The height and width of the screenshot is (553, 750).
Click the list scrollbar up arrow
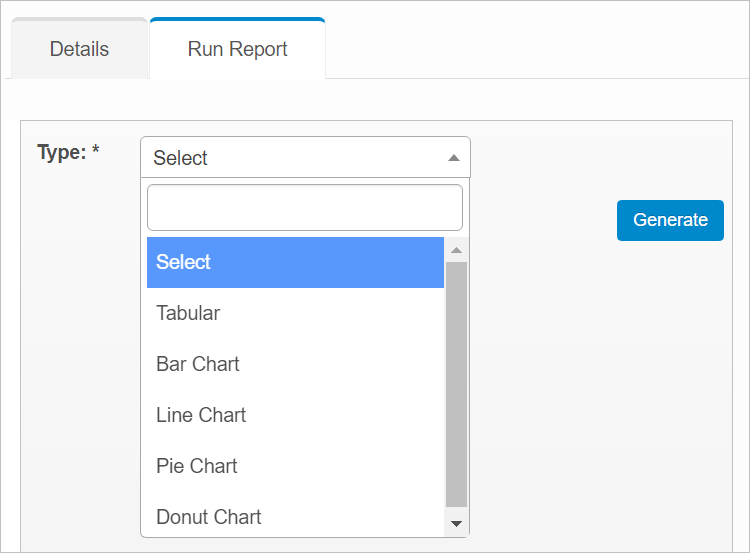point(456,250)
